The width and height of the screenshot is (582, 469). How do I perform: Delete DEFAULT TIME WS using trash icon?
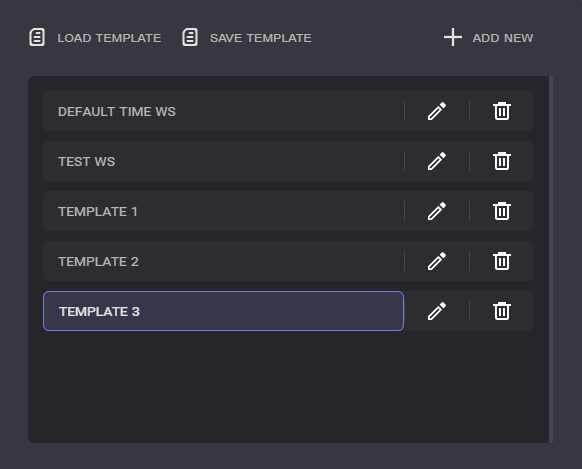click(x=502, y=111)
